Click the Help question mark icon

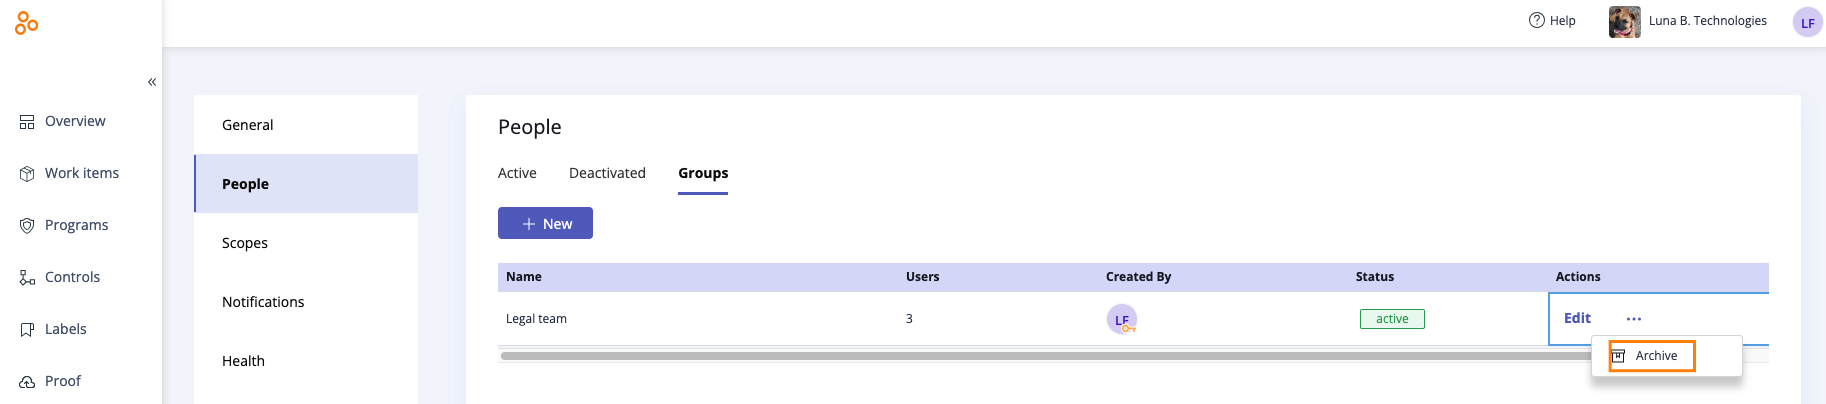(1537, 20)
